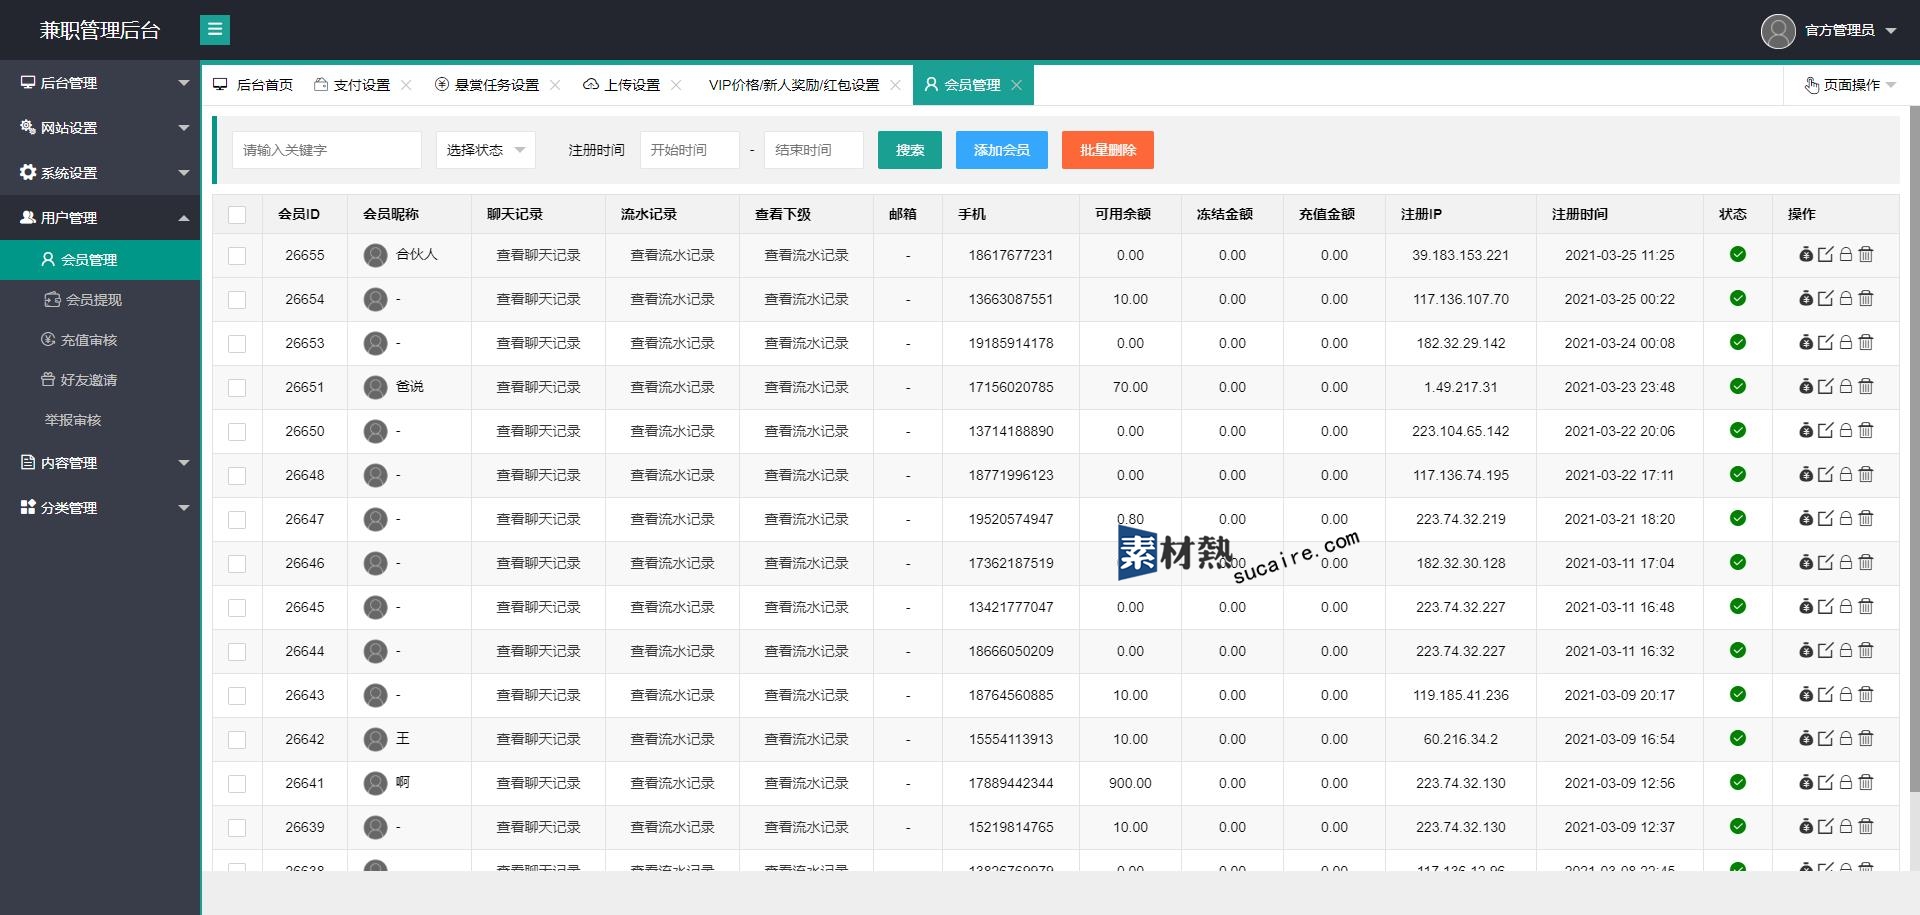1920x915 pixels.
Task: Close the 悬赏任务设置 tab
Action: 555,85
